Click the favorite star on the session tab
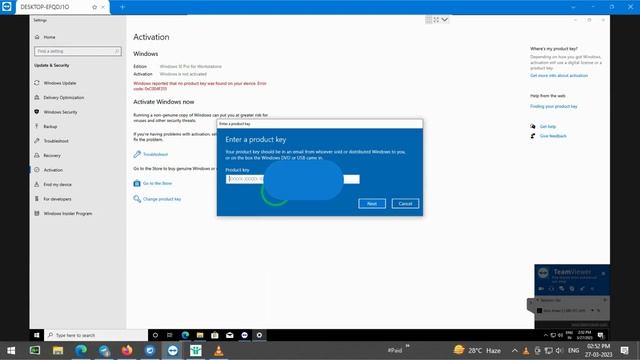The image size is (640, 360). tap(95, 7)
